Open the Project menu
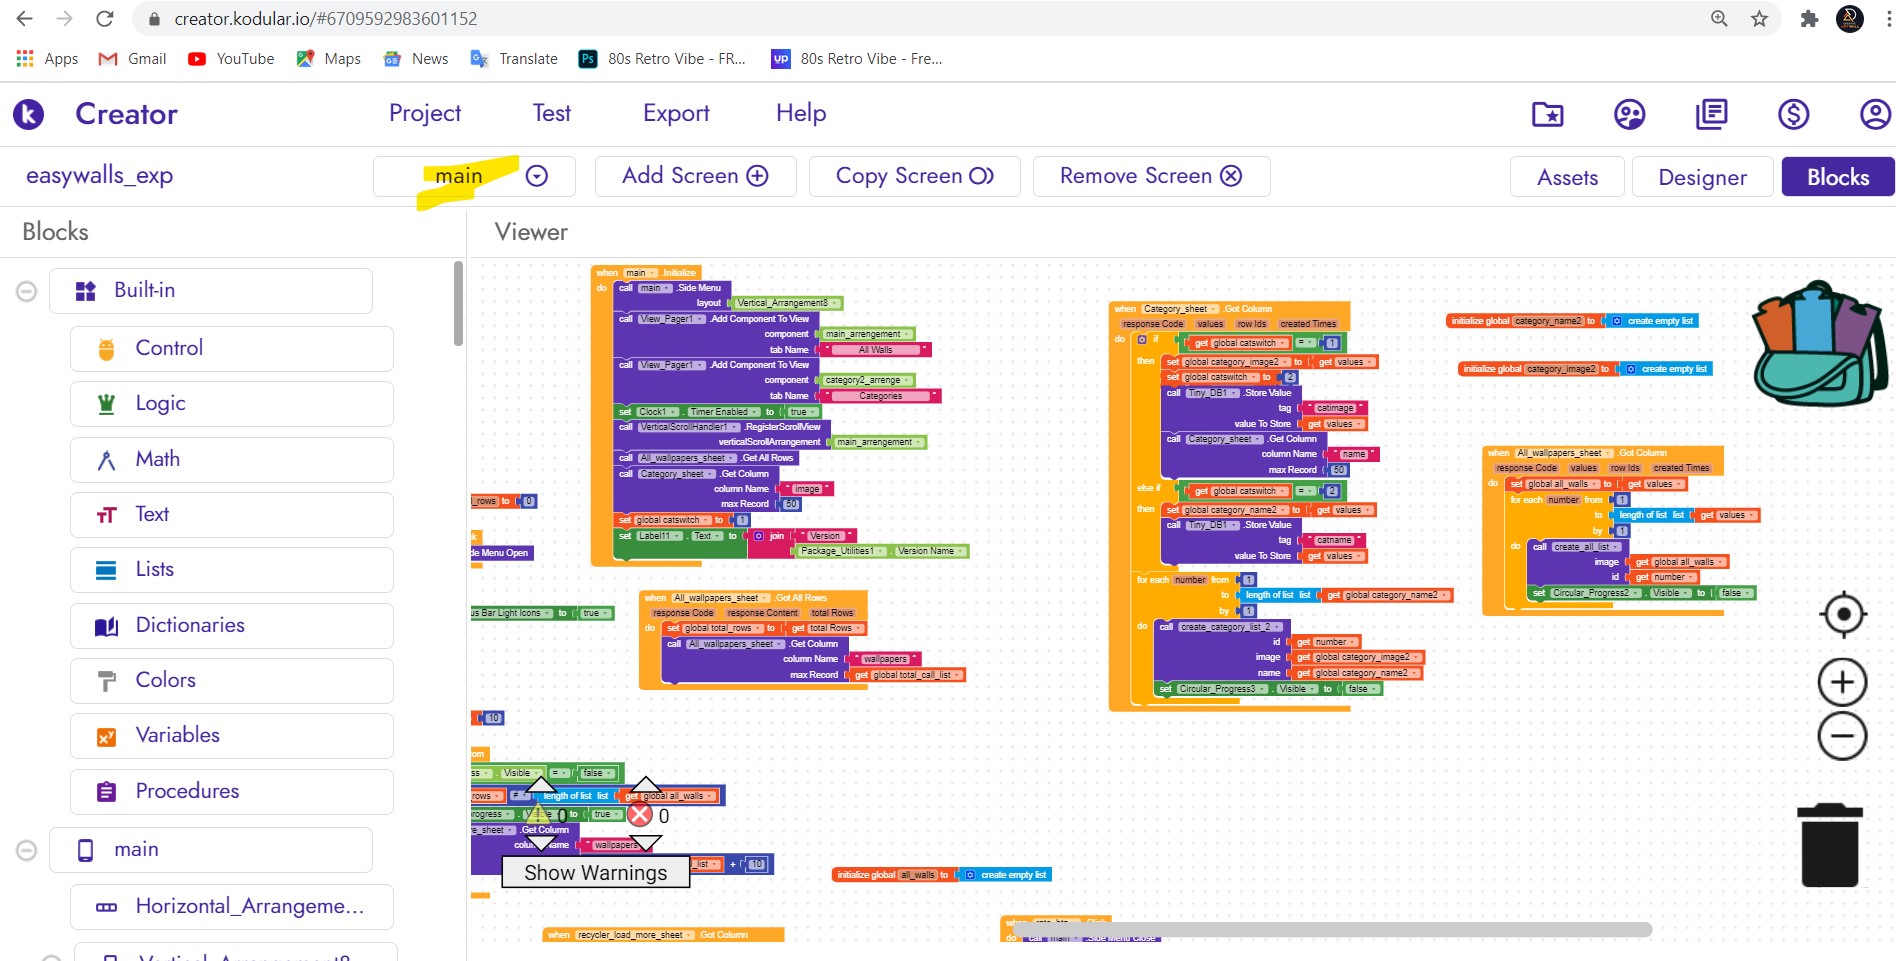The width and height of the screenshot is (1896, 961). 425,113
